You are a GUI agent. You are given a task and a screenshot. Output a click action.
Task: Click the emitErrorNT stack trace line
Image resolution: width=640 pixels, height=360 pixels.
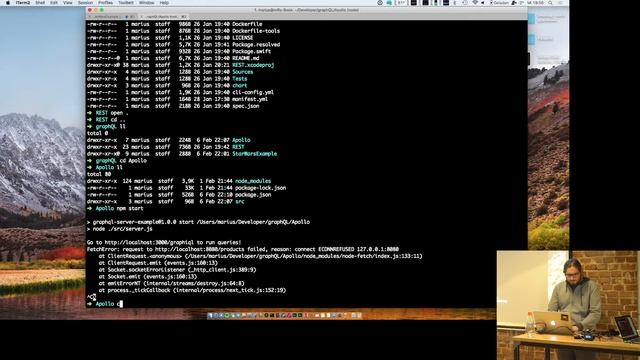[171, 283]
